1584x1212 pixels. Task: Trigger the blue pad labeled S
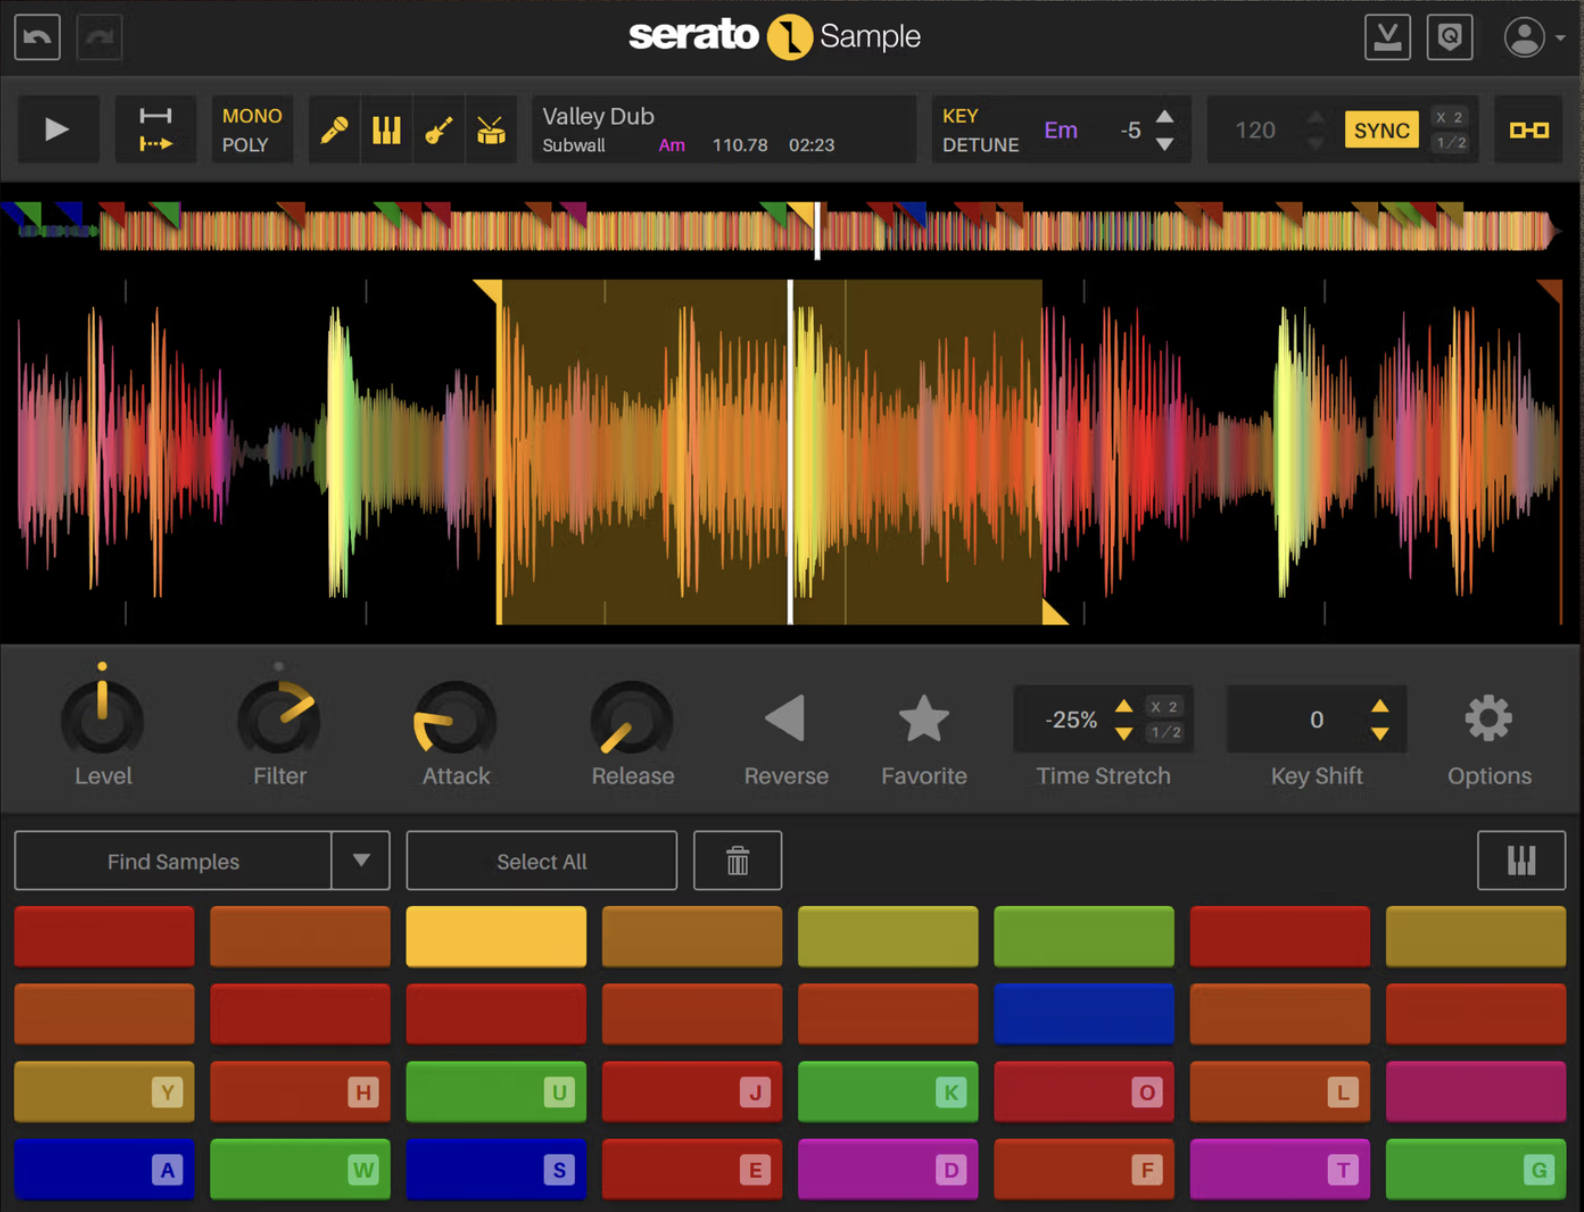click(496, 1169)
